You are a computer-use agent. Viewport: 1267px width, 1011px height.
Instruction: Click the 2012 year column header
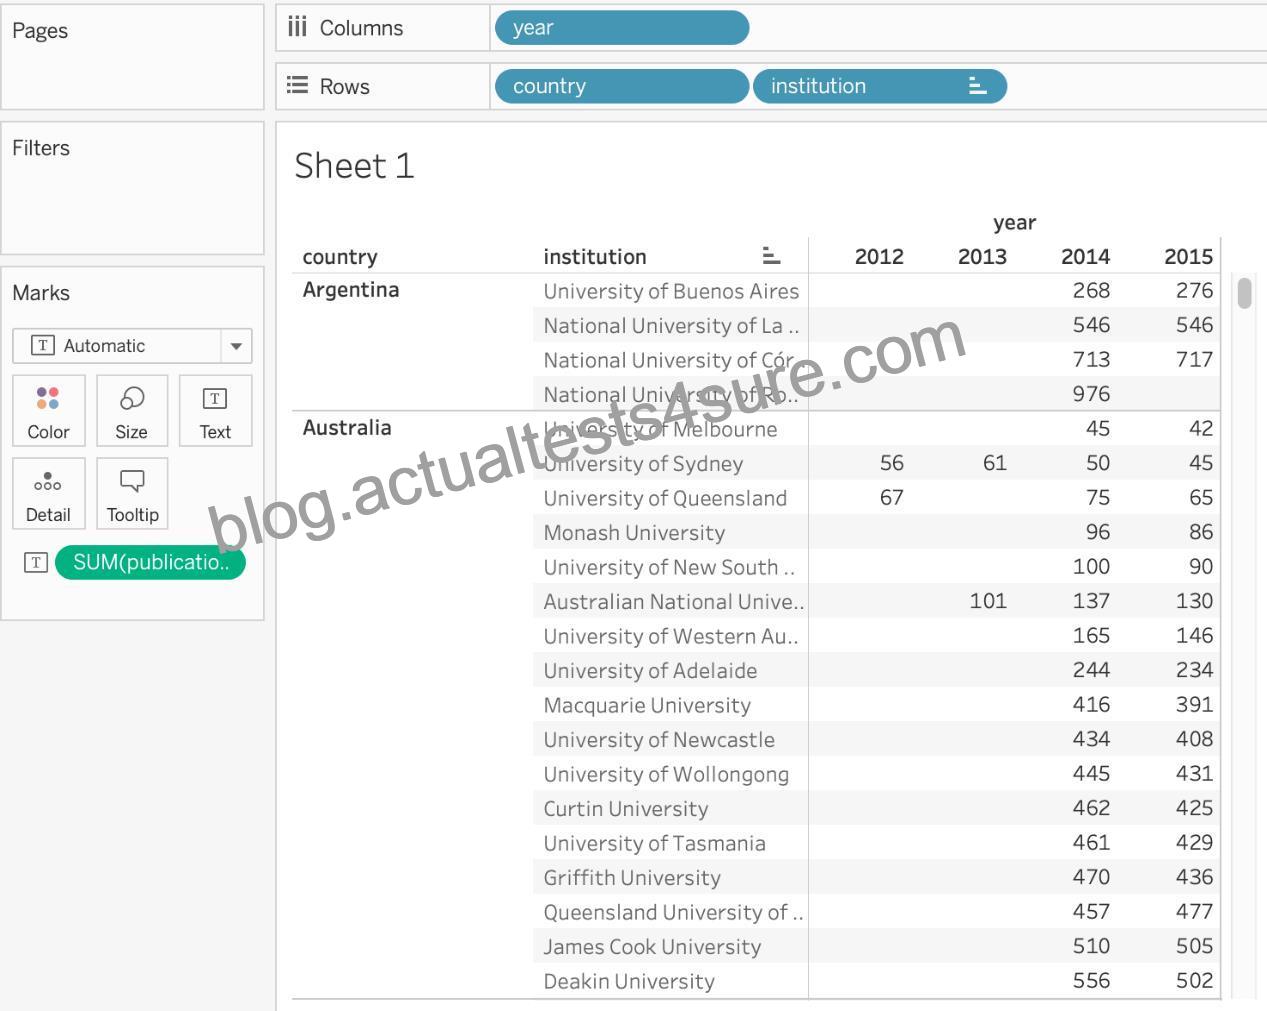(879, 257)
